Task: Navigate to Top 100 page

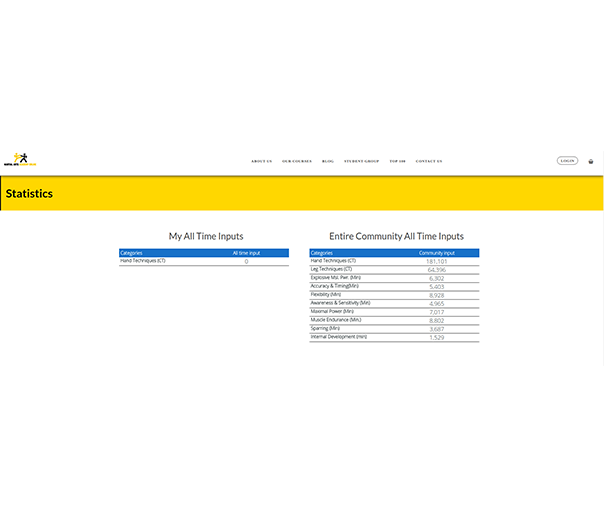Action: tap(397, 161)
